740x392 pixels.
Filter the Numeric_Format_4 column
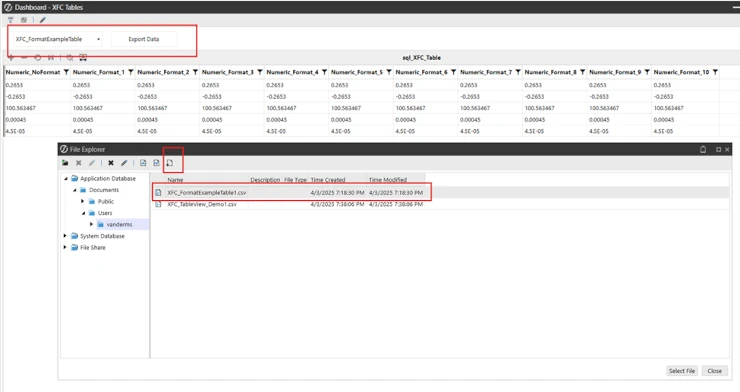click(x=324, y=72)
